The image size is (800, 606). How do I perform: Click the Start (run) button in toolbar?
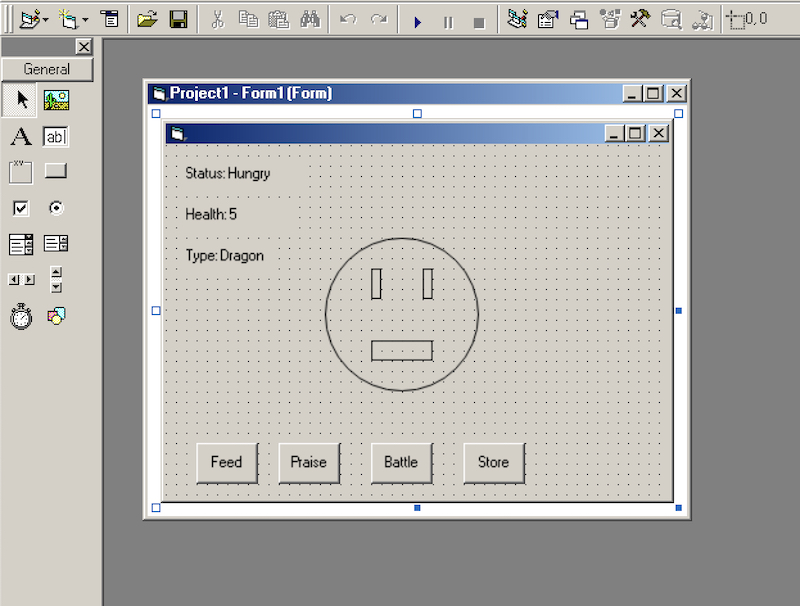(x=418, y=21)
